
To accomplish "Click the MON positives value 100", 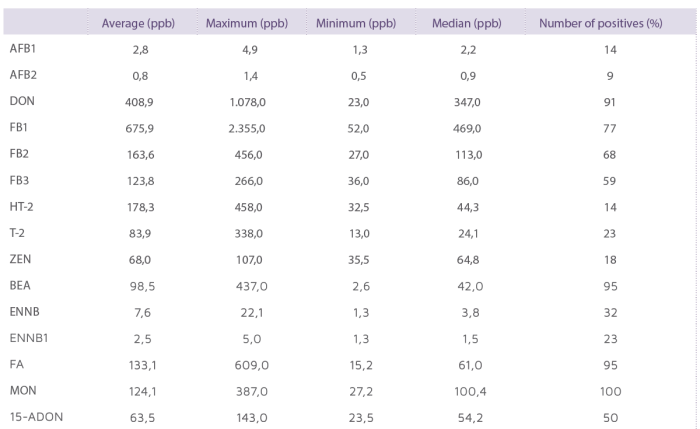I will (x=610, y=392).
